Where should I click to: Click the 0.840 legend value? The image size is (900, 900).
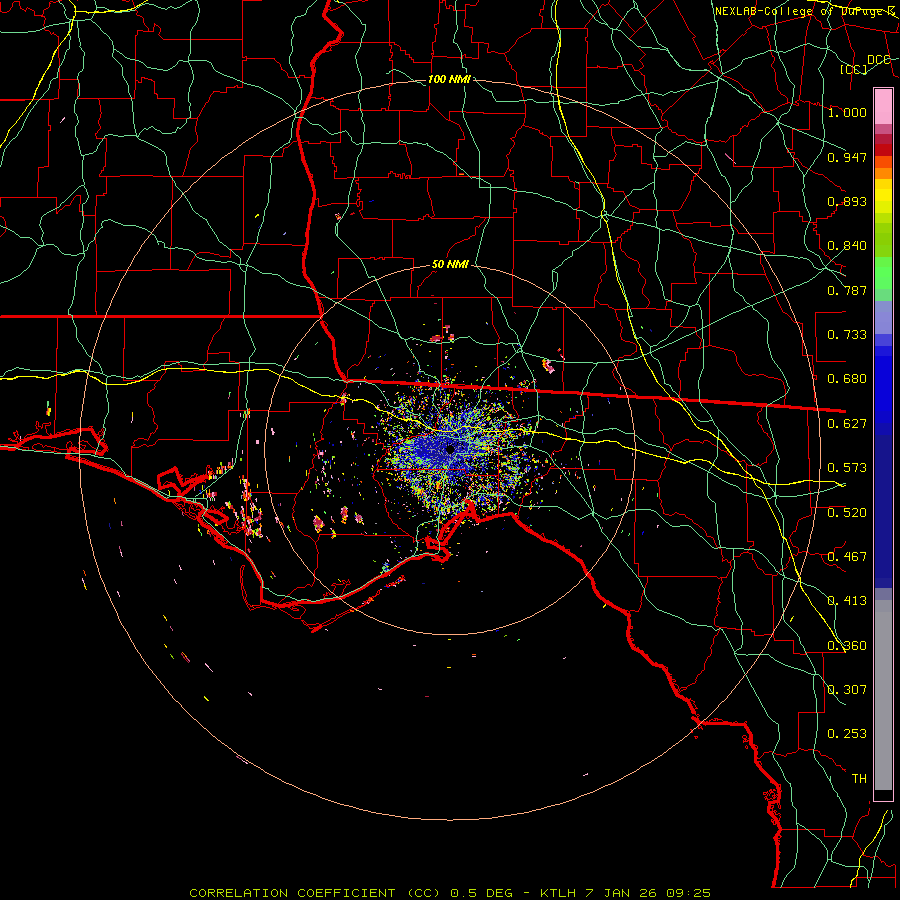click(847, 246)
